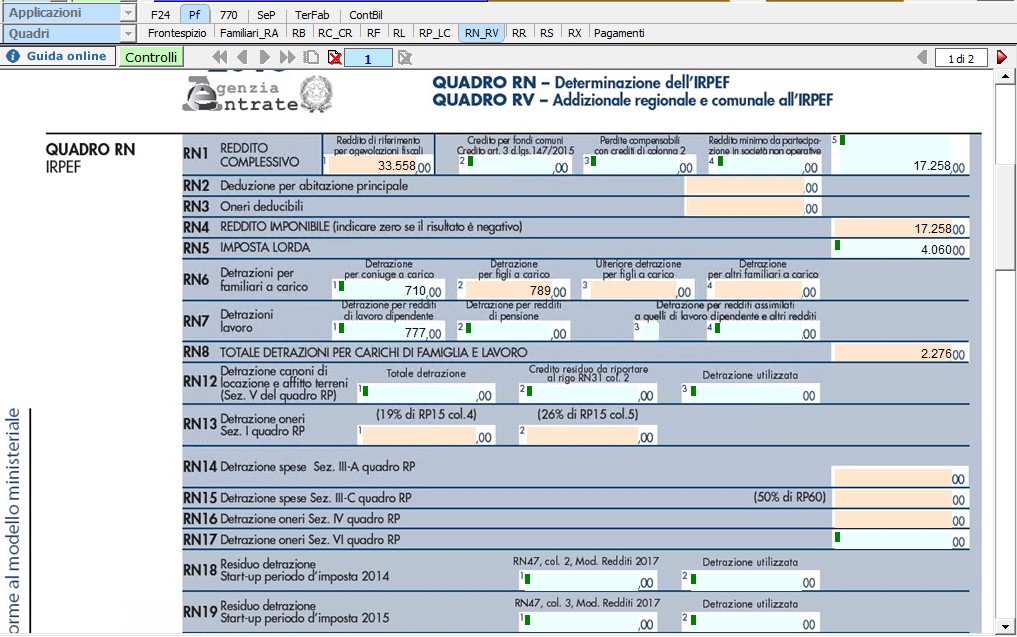The width and height of the screenshot is (1017, 637).
Task: Click RN6 detrazione per coniuge a carico field
Action: 388,289
